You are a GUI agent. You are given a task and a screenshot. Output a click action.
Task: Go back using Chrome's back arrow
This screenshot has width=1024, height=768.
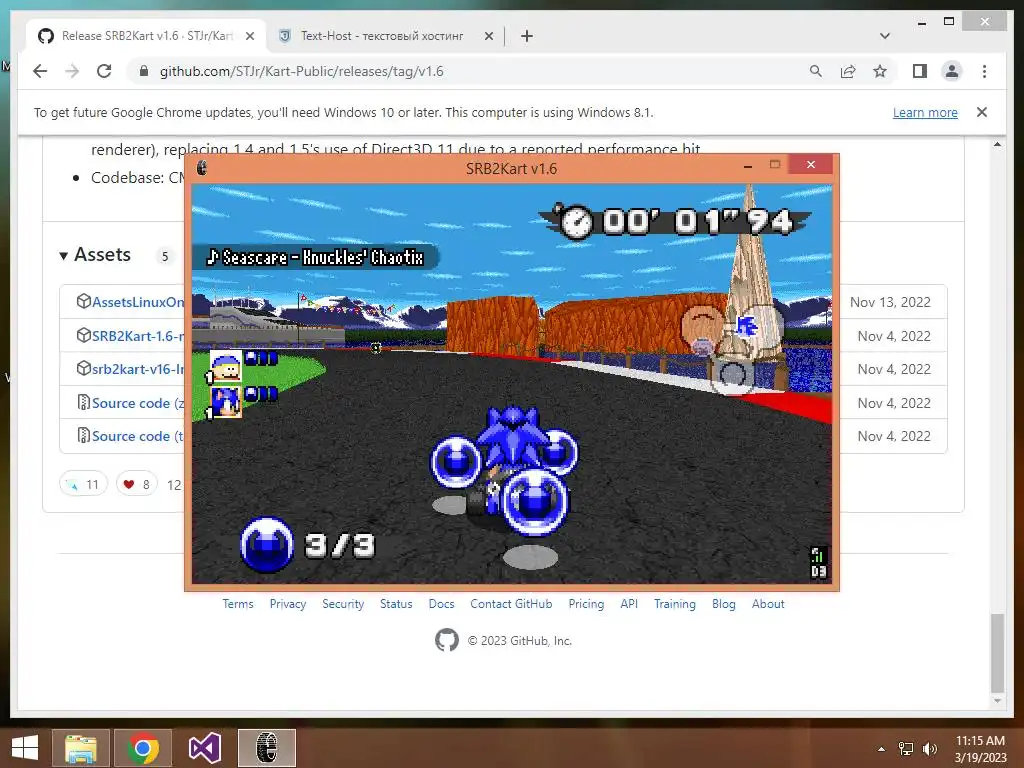[x=40, y=71]
